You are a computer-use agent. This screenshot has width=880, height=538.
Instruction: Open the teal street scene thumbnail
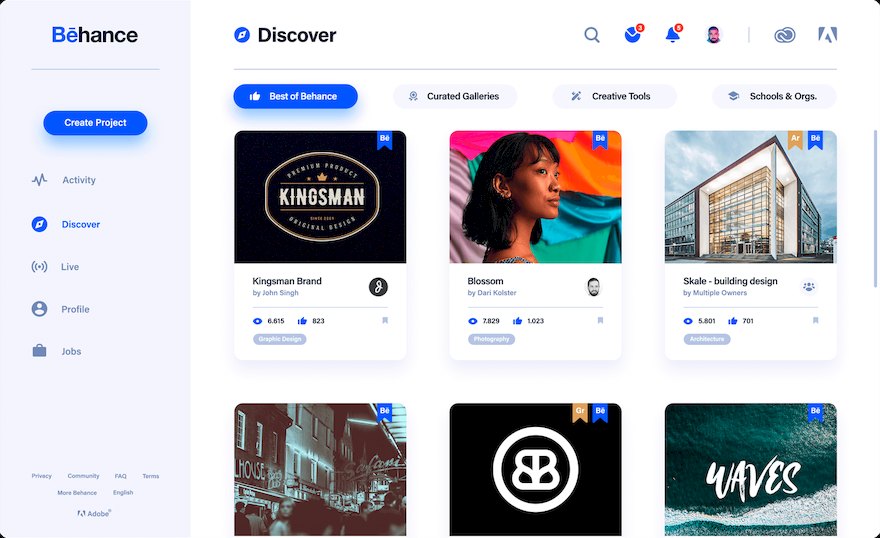(320, 470)
